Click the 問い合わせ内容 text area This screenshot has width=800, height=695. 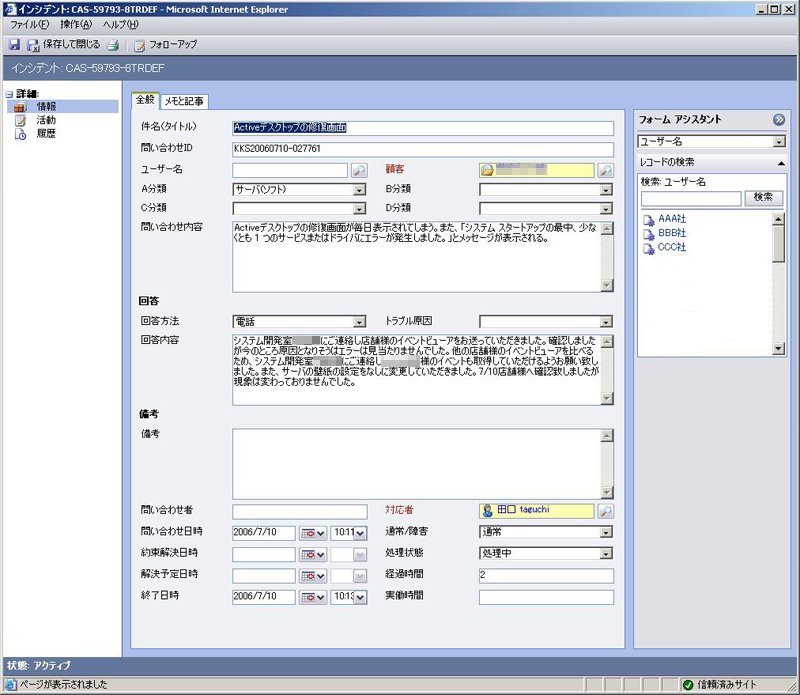[423, 257]
